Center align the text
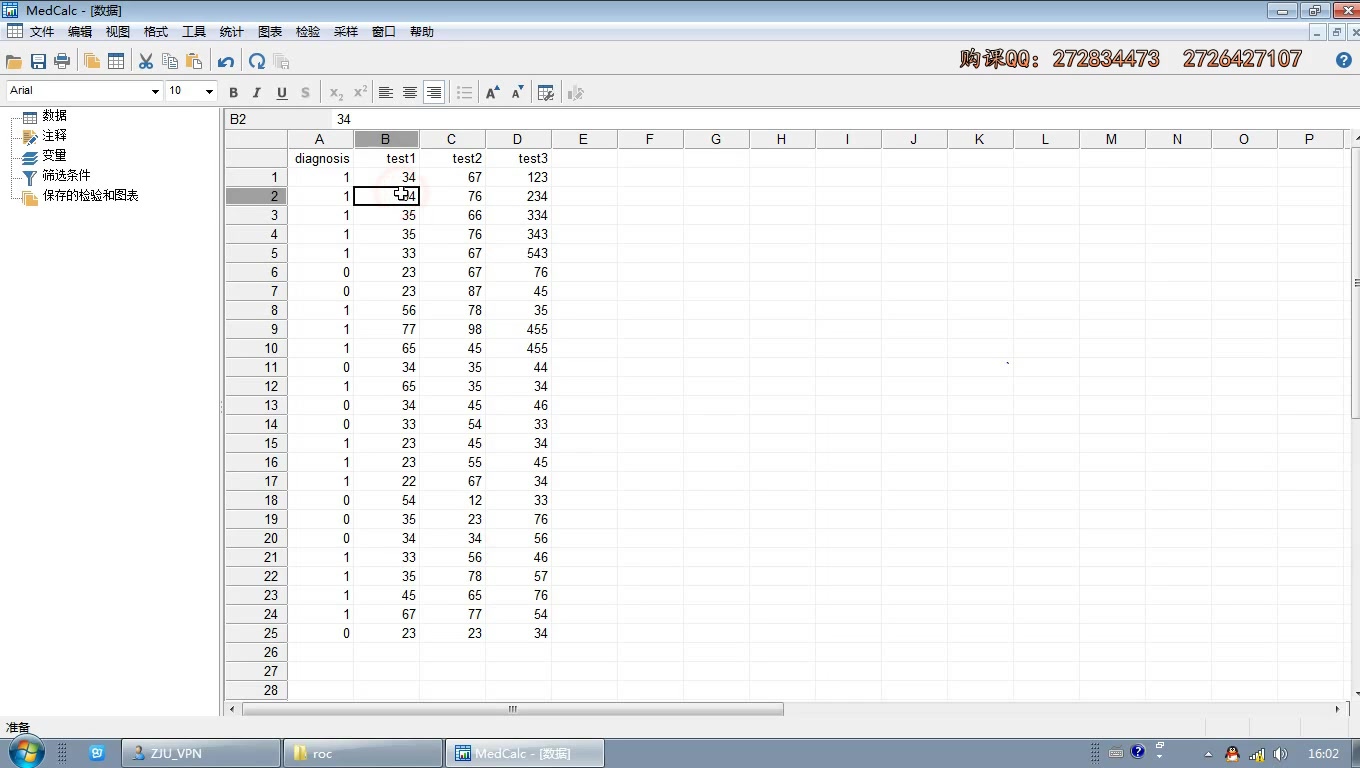 pos(410,93)
